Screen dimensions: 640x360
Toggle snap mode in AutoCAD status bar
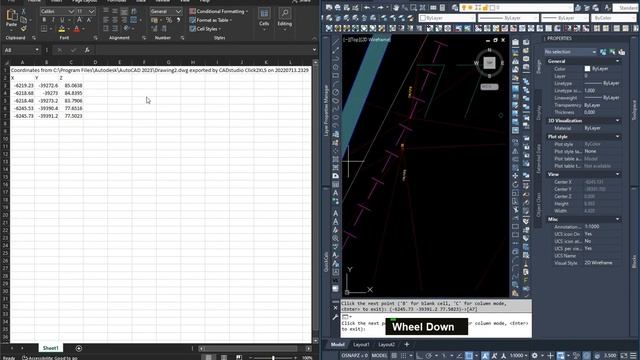(x=403, y=356)
